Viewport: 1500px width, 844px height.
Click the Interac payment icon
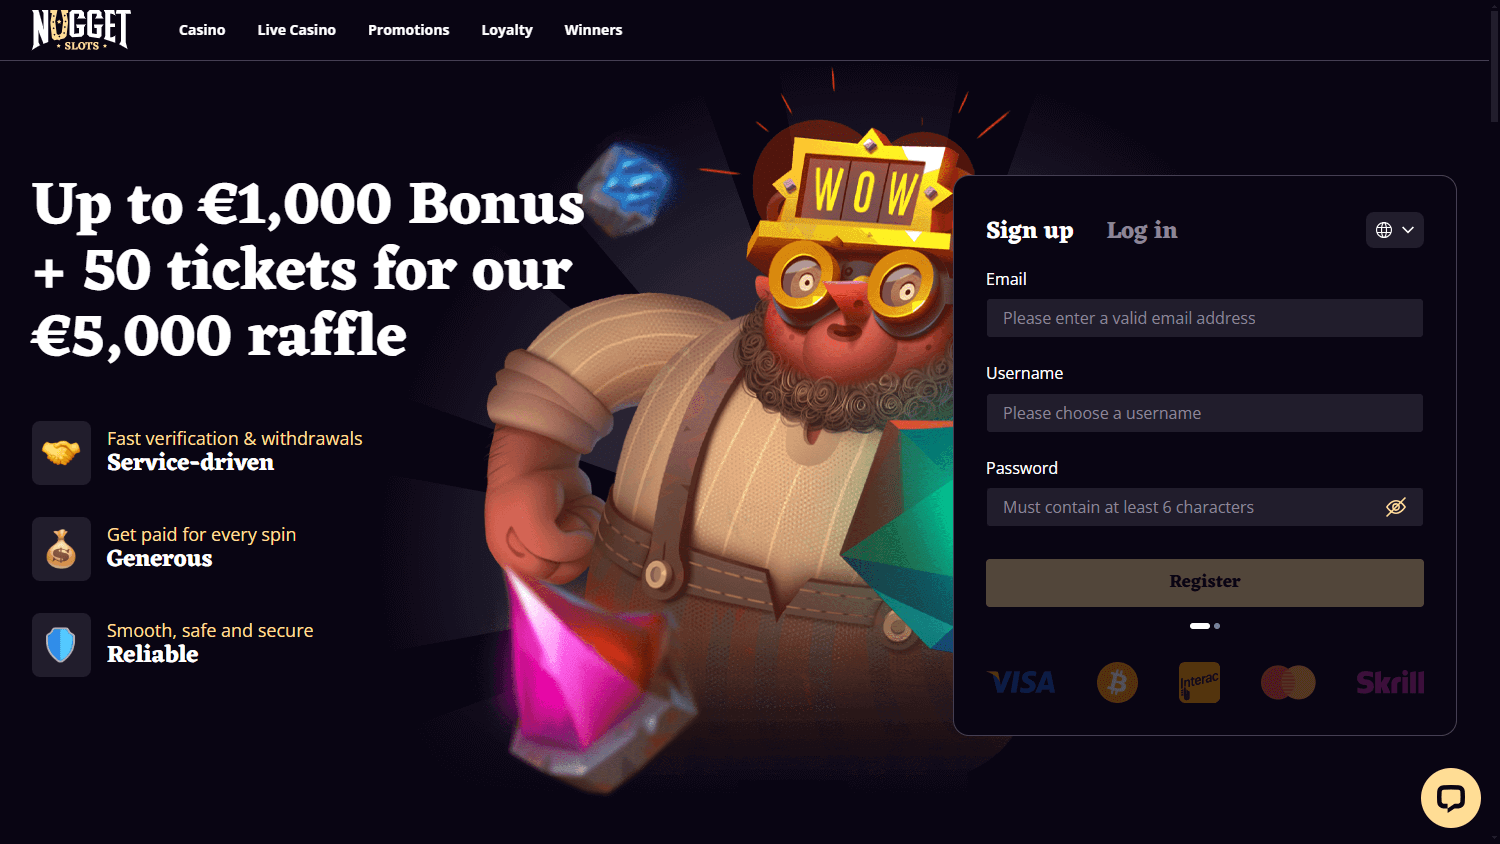[x=1199, y=683]
